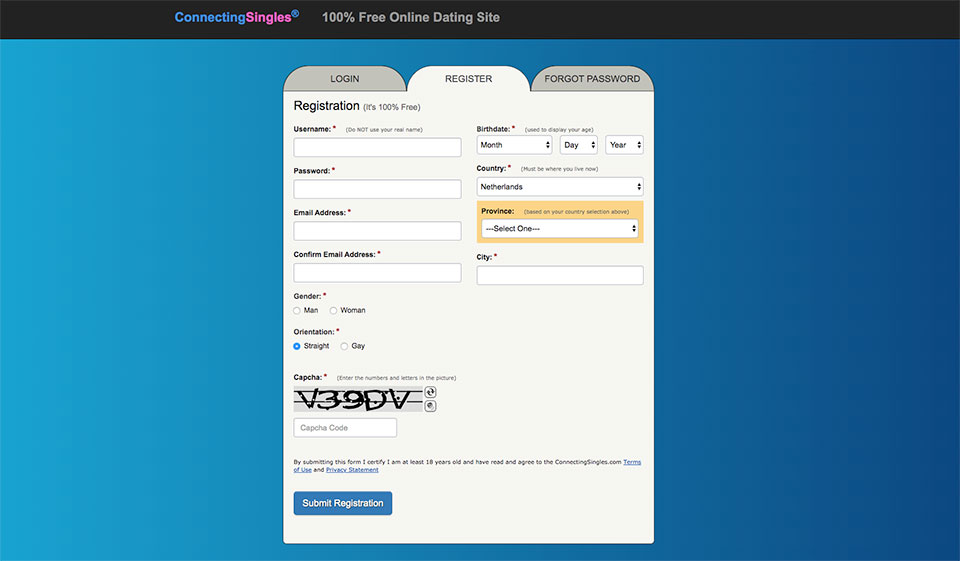Expand the birthdate Year dropdown
The width and height of the screenshot is (960, 561).
[624, 145]
